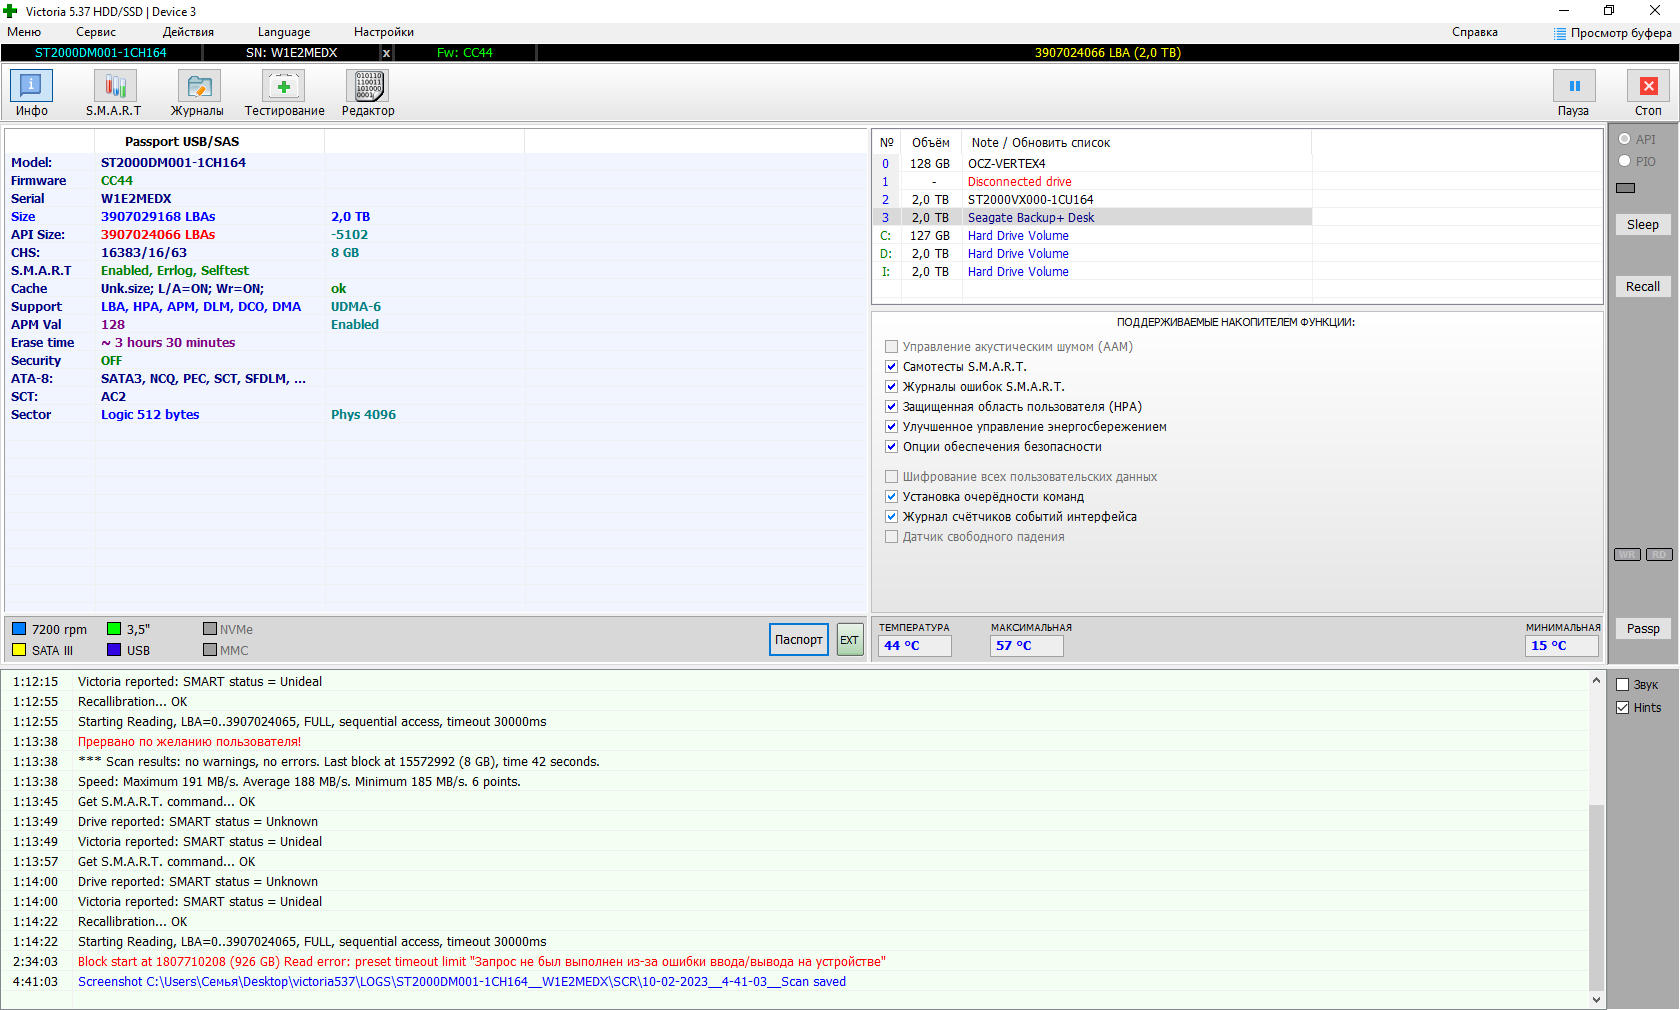Open the Справка help menu
This screenshot has height=1010, width=1680.
coord(1475,32)
